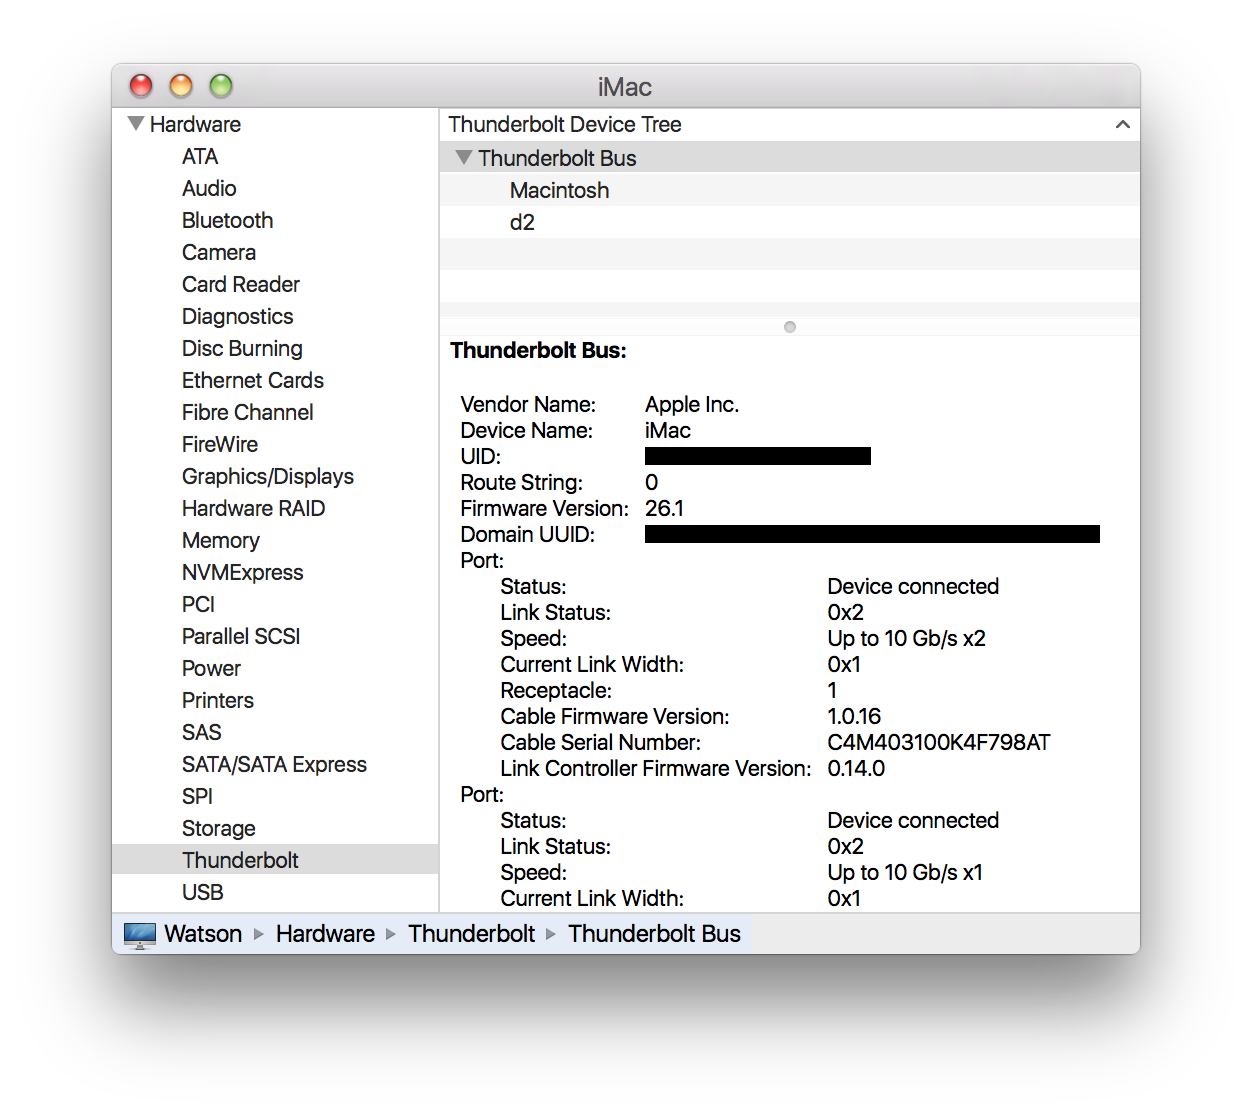This screenshot has height=1114, width=1252.
Task: Select PCI in the sidebar
Action: (x=275, y=604)
